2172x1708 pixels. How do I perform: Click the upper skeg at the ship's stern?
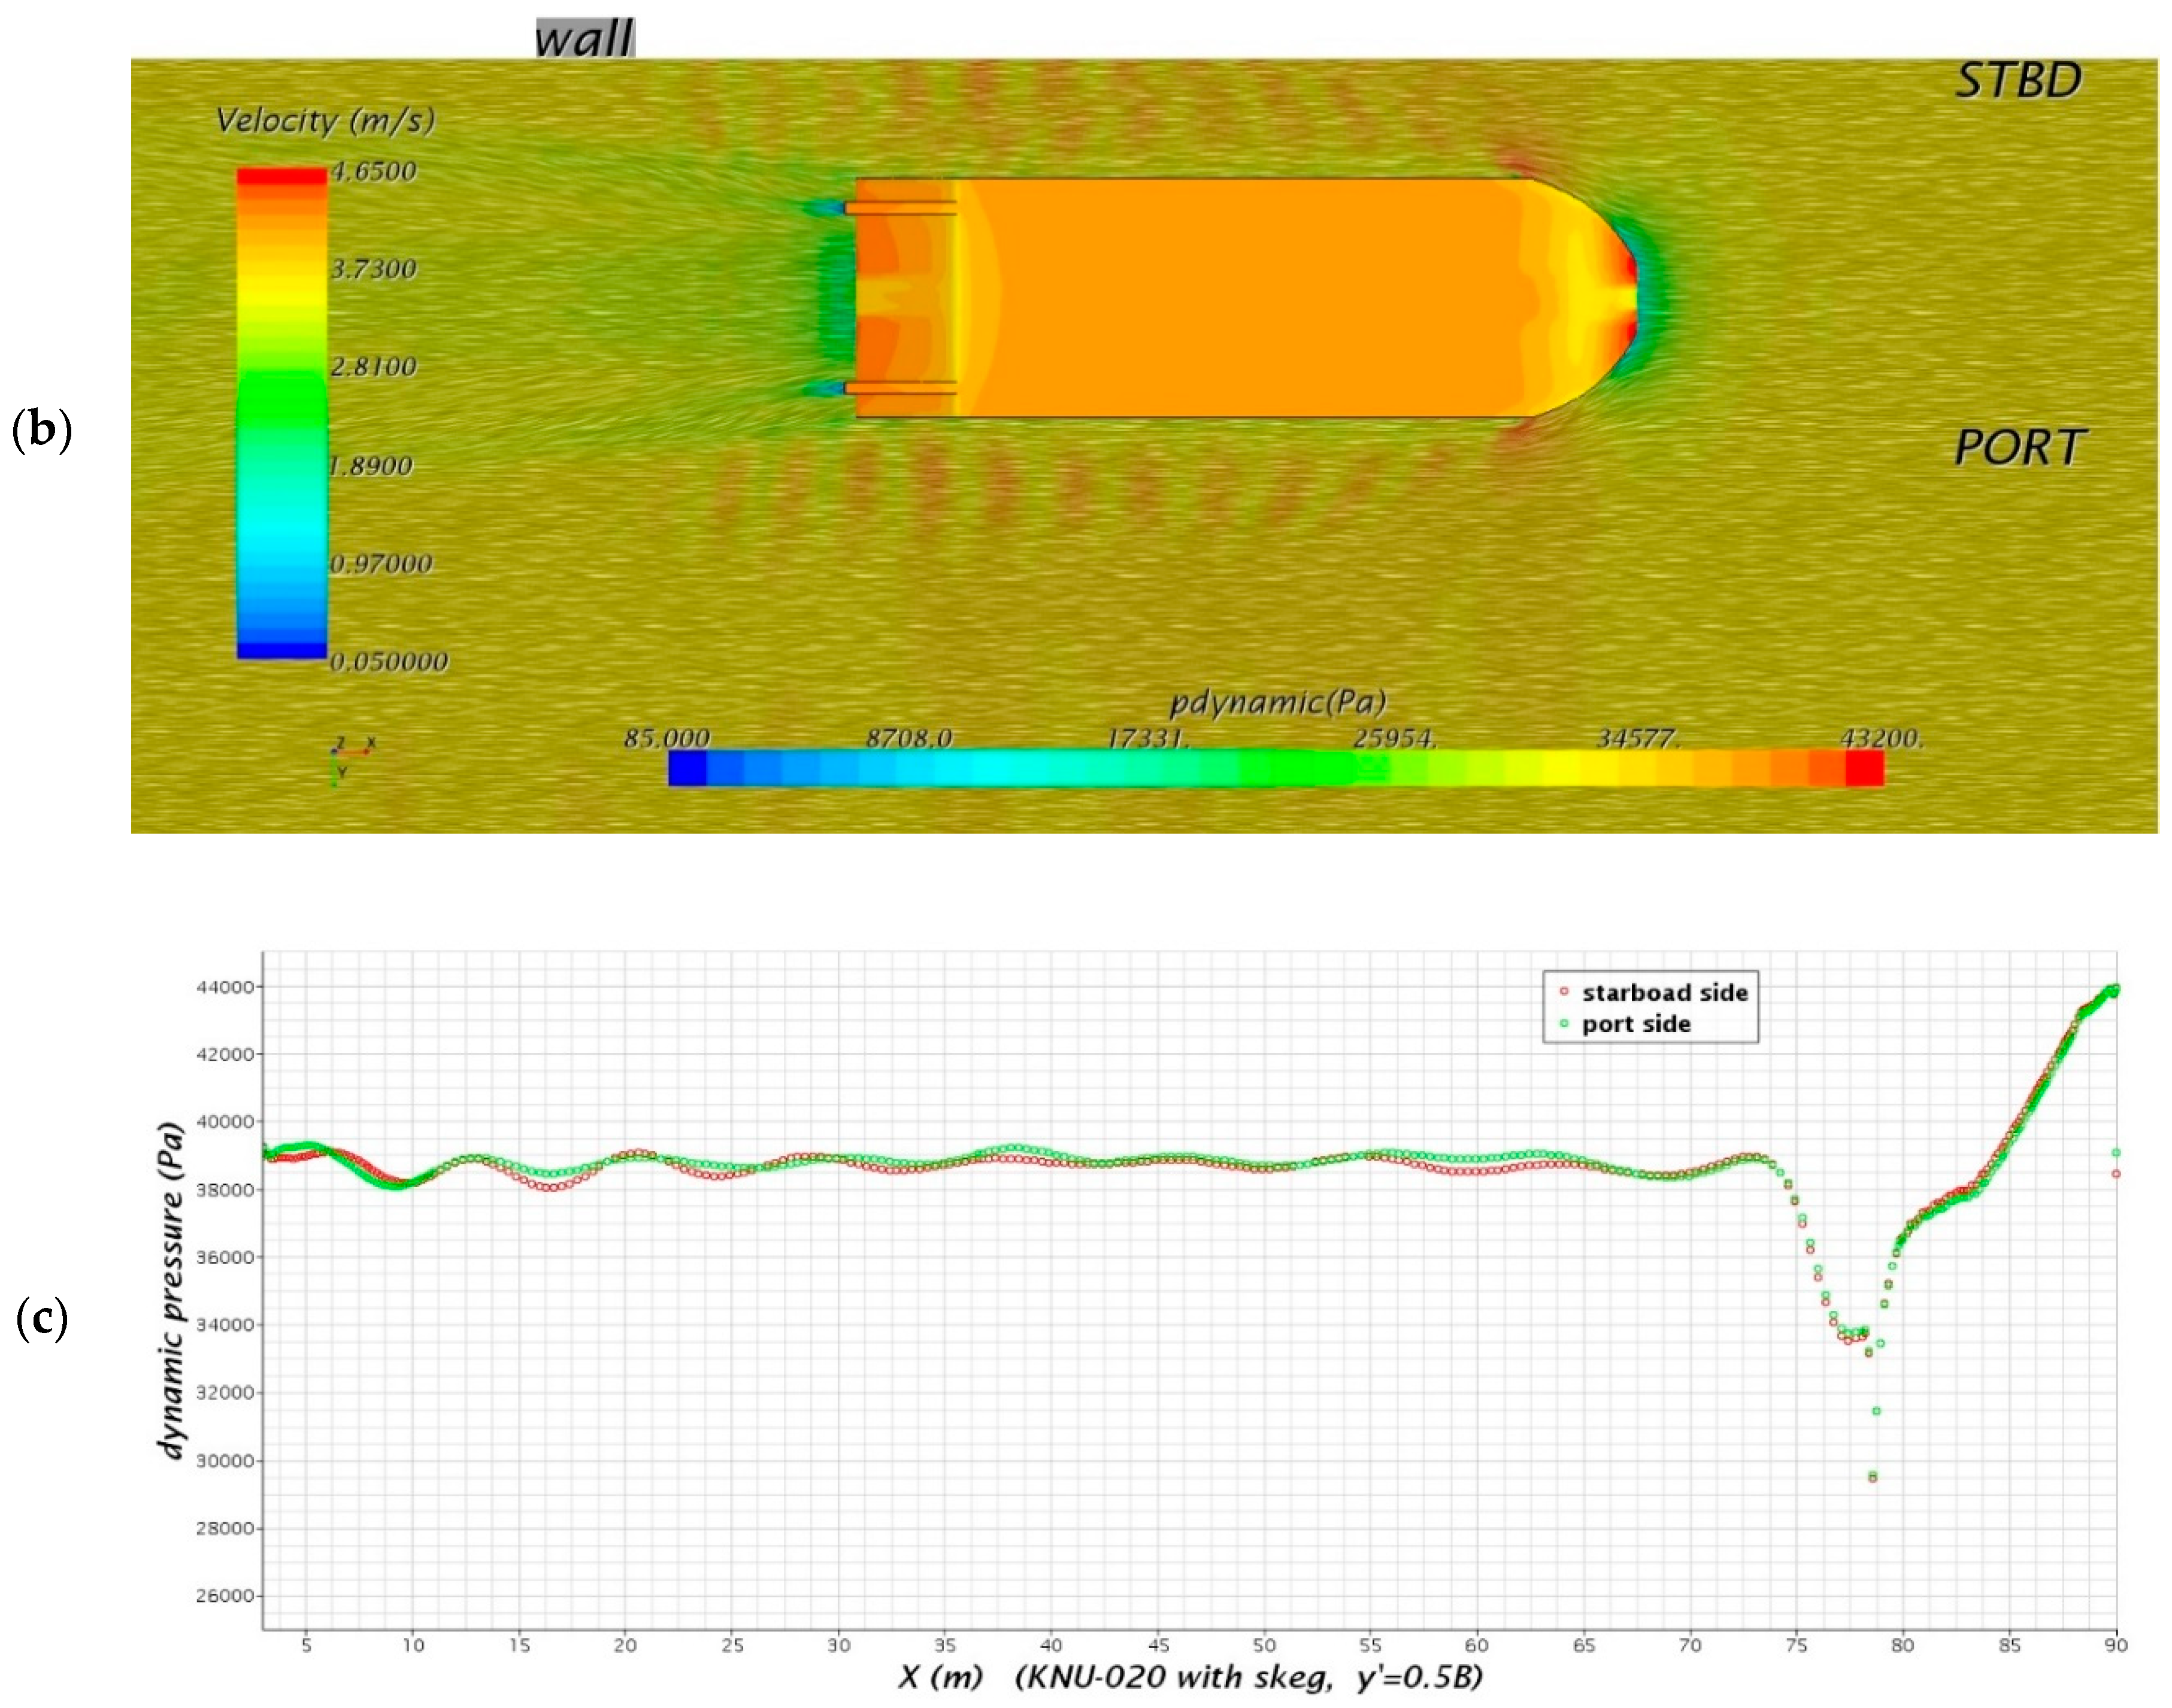[900, 208]
